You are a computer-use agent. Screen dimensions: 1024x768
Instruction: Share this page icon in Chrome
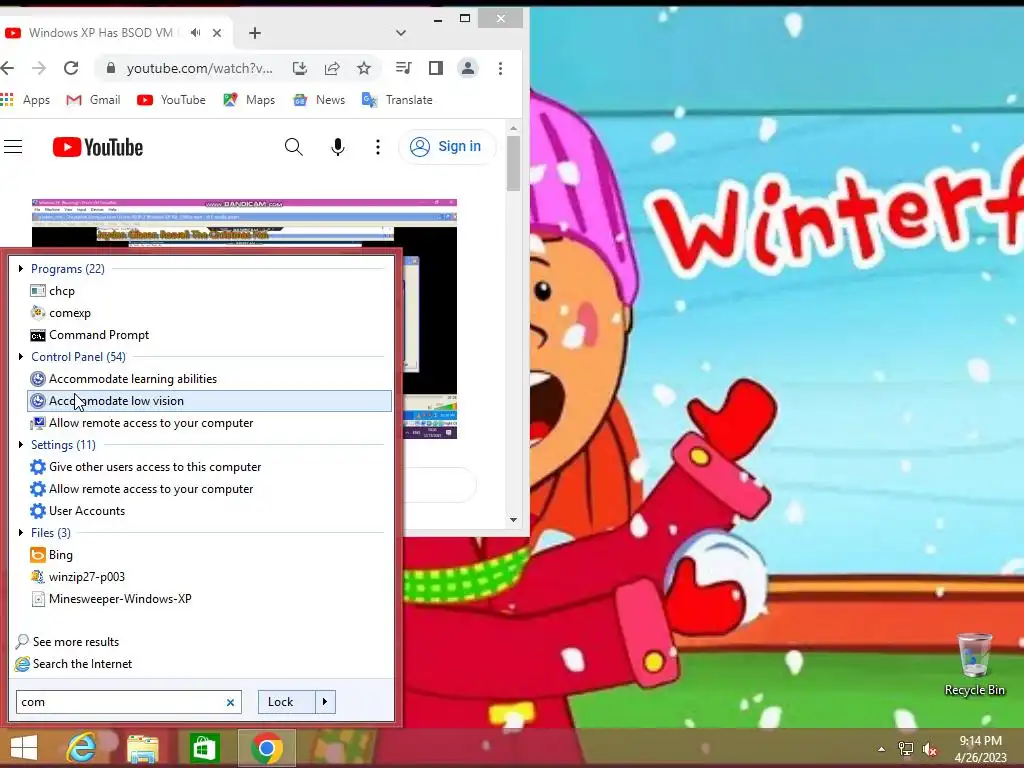pos(332,68)
